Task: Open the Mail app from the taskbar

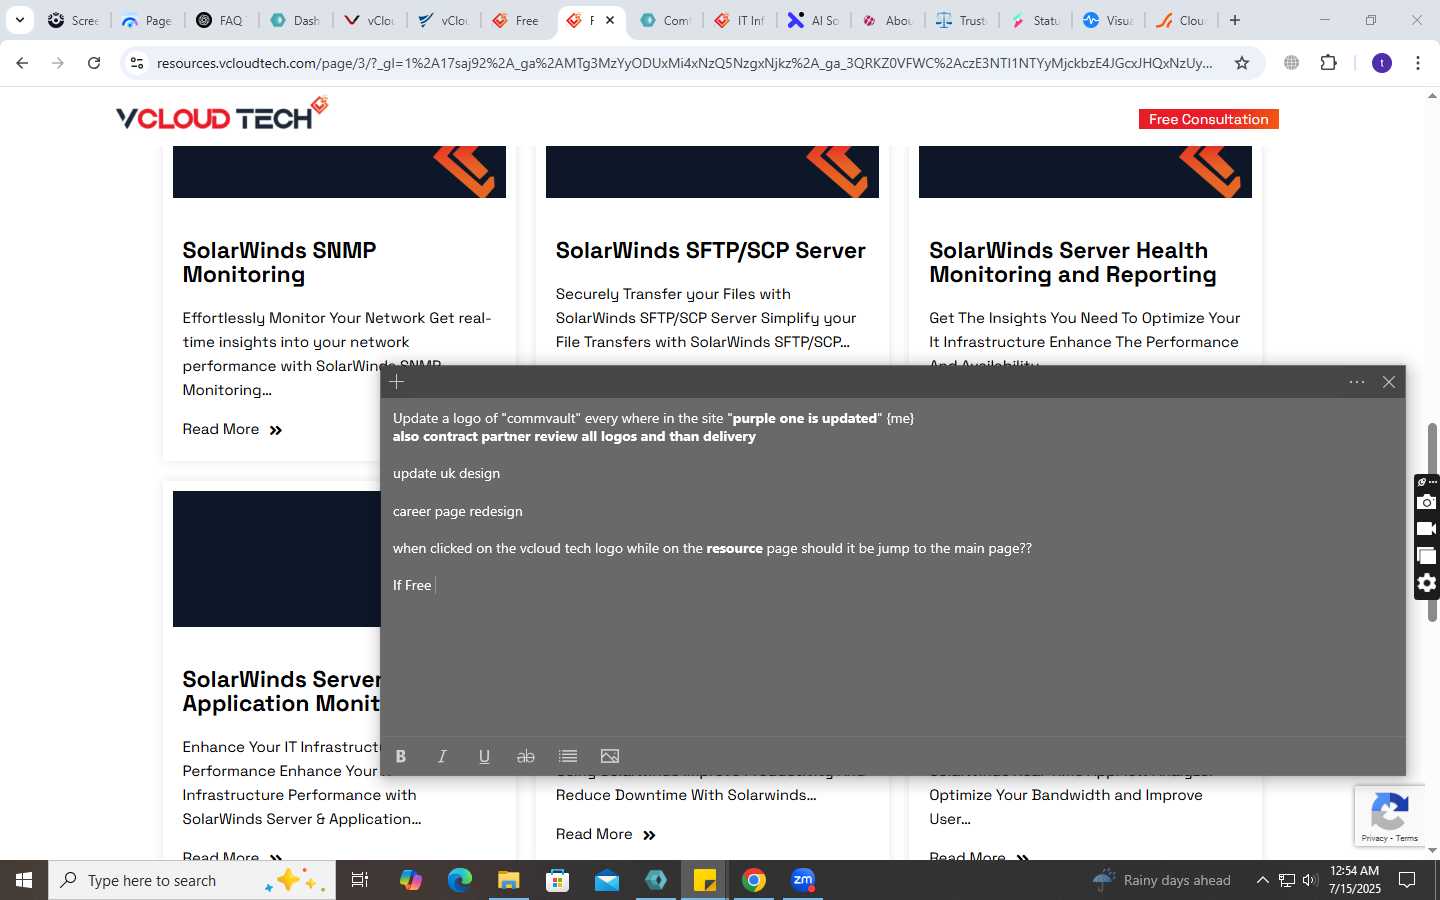Action: pos(607,880)
